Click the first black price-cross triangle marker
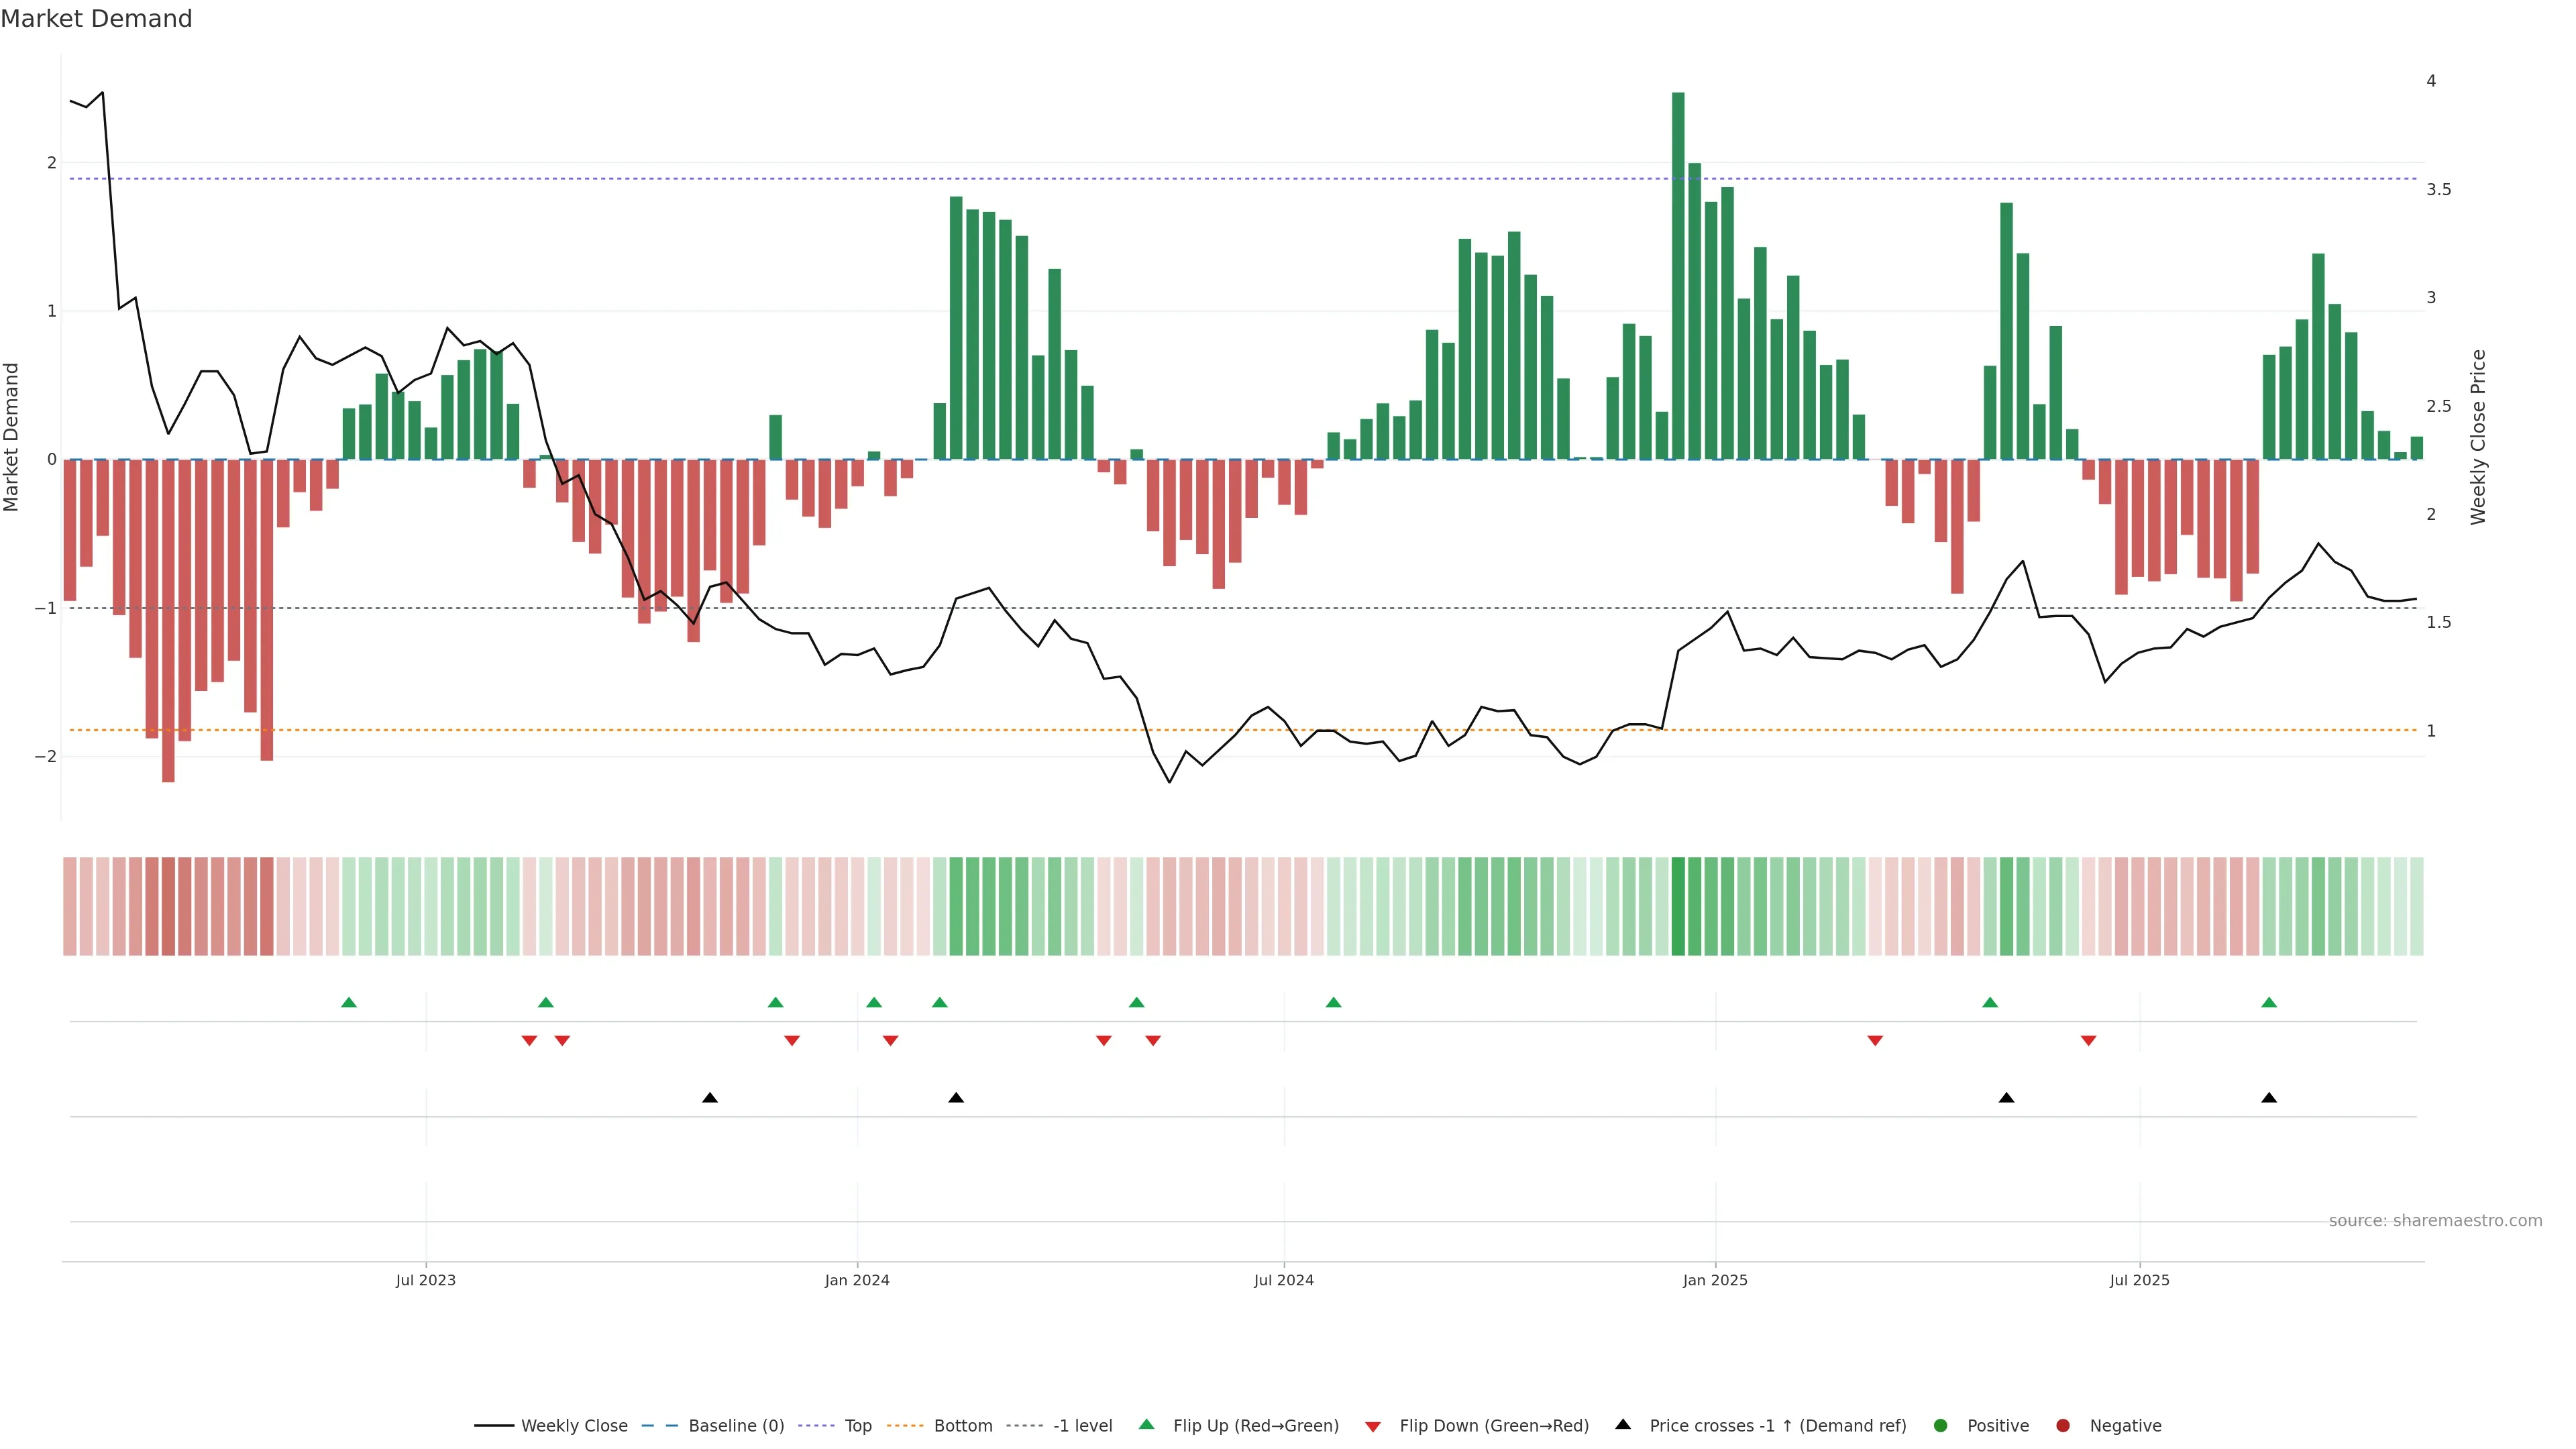Viewport: 2576px width, 1449px height. 709,1098
